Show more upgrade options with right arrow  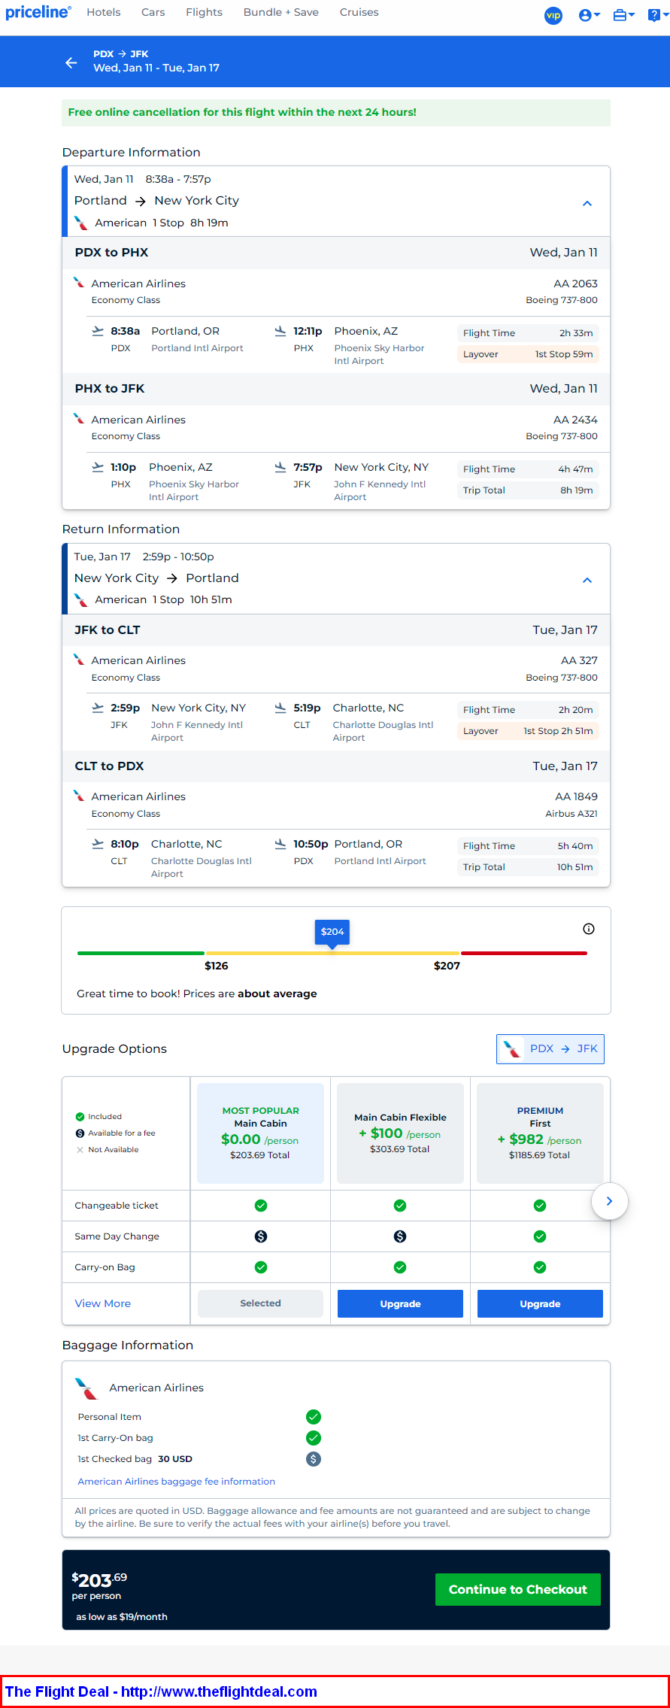[609, 1201]
